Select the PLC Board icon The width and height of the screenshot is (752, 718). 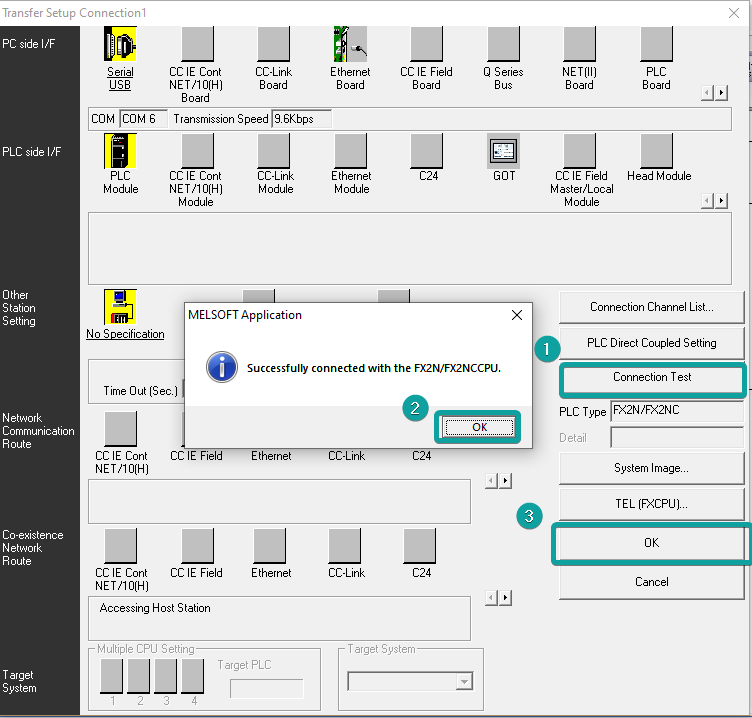click(x=656, y=44)
